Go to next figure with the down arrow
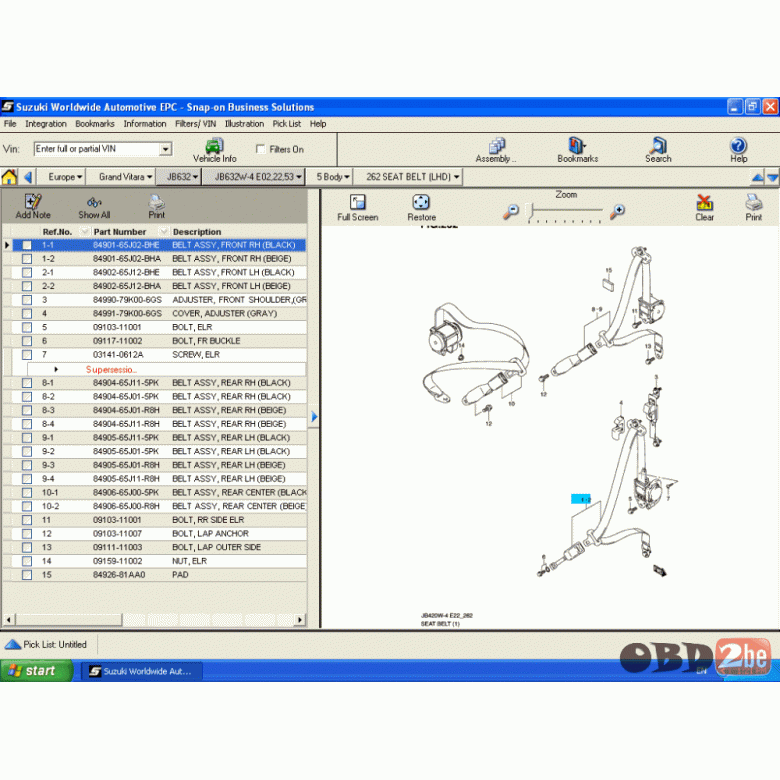Image resolution: width=780 pixels, height=780 pixels. [x=773, y=177]
